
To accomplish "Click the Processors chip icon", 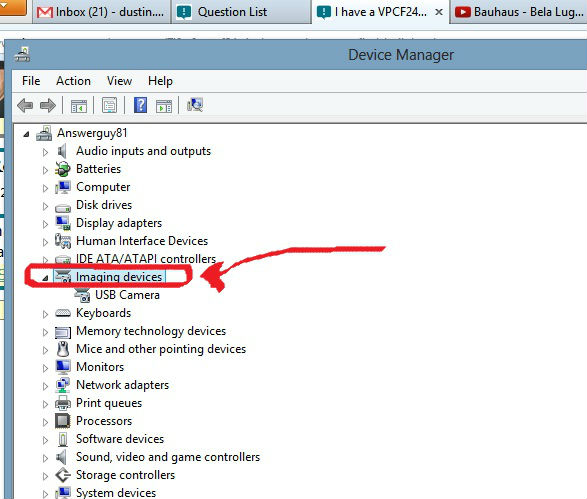I will click(63, 421).
